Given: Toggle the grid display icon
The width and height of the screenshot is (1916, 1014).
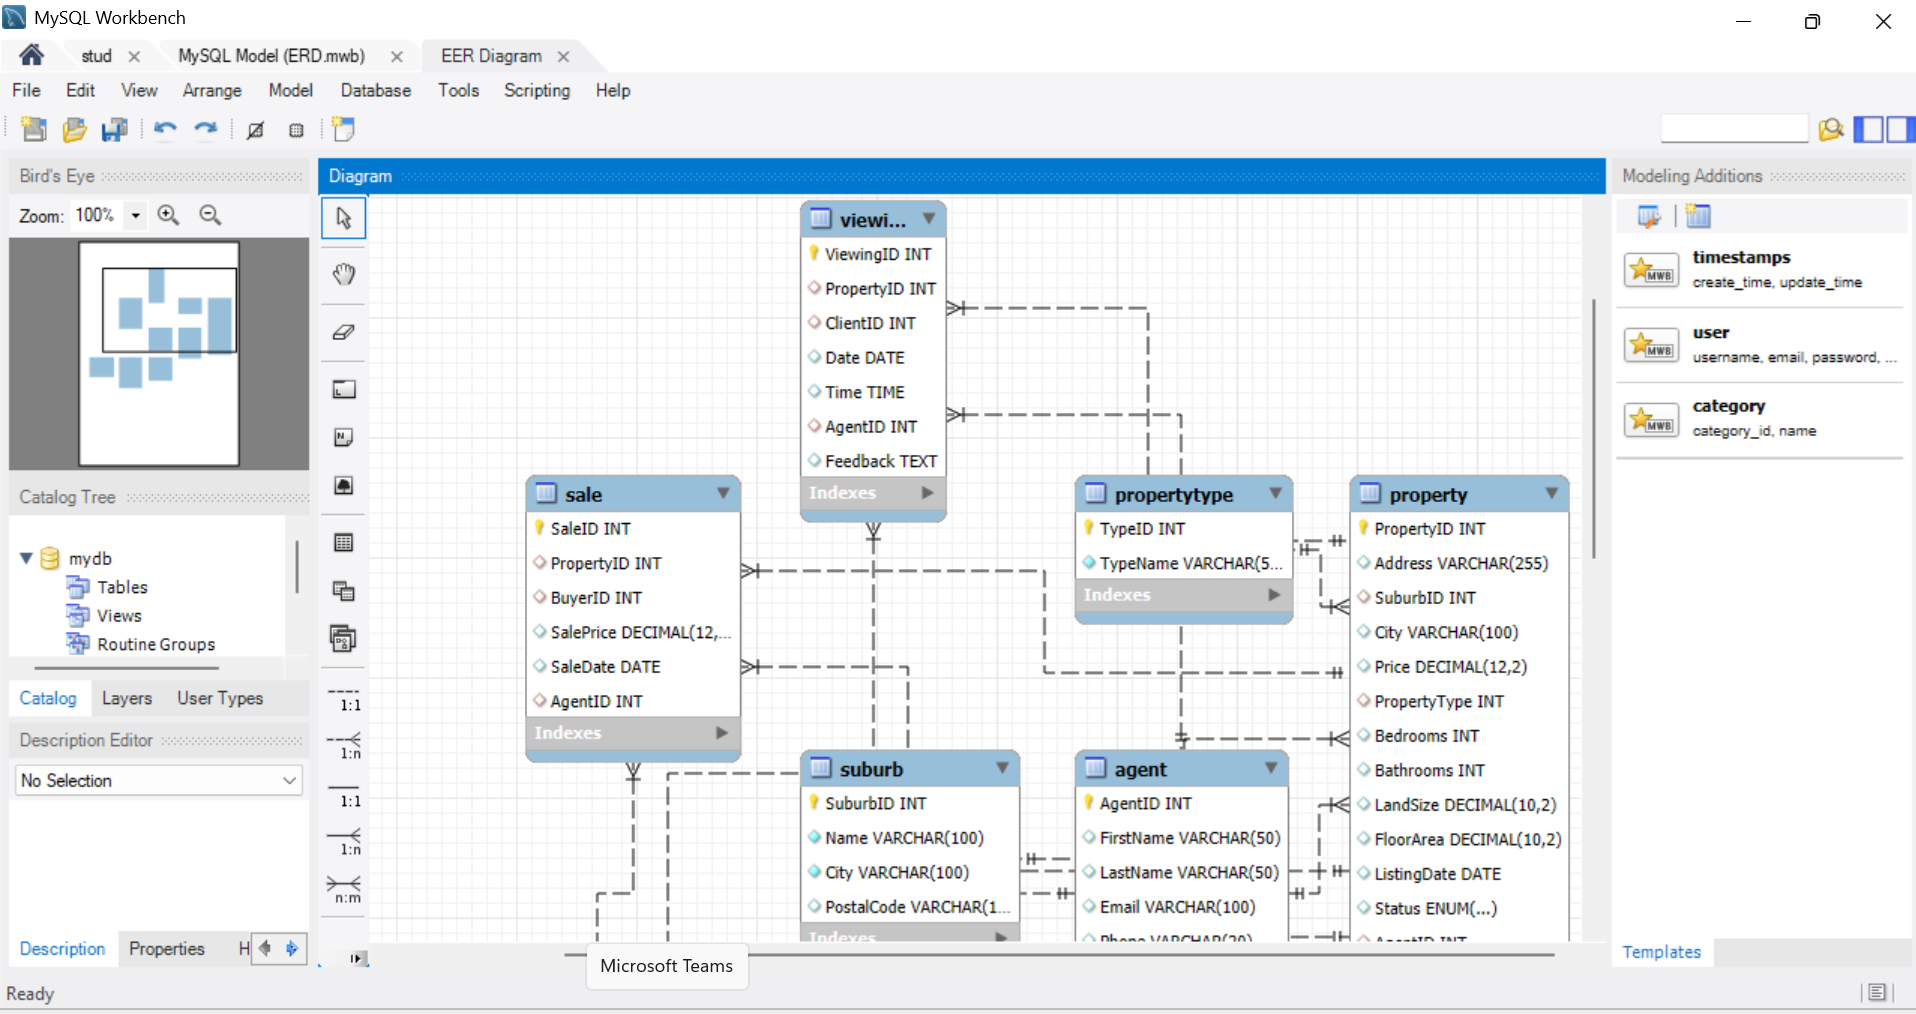Looking at the screenshot, I should [x=296, y=130].
